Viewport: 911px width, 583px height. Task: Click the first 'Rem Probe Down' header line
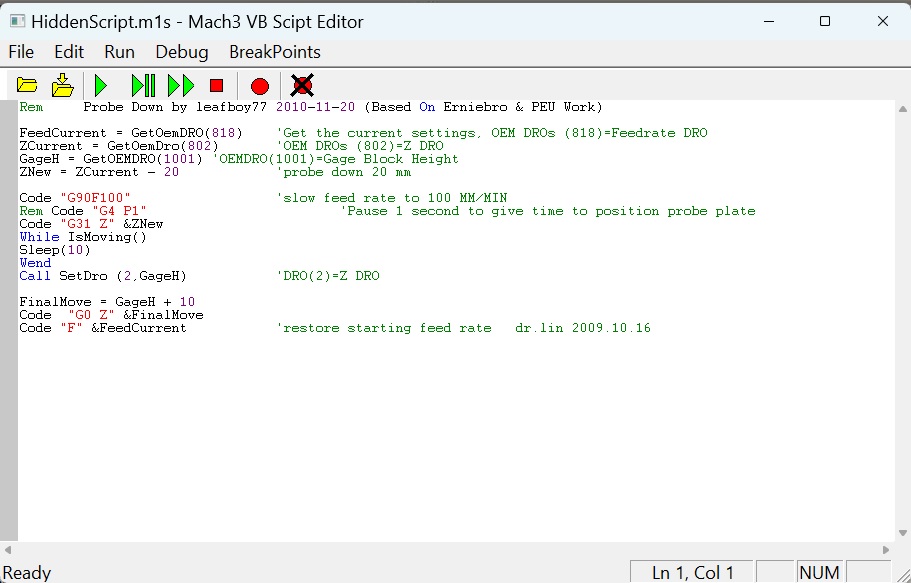click(x=311, y=107)
